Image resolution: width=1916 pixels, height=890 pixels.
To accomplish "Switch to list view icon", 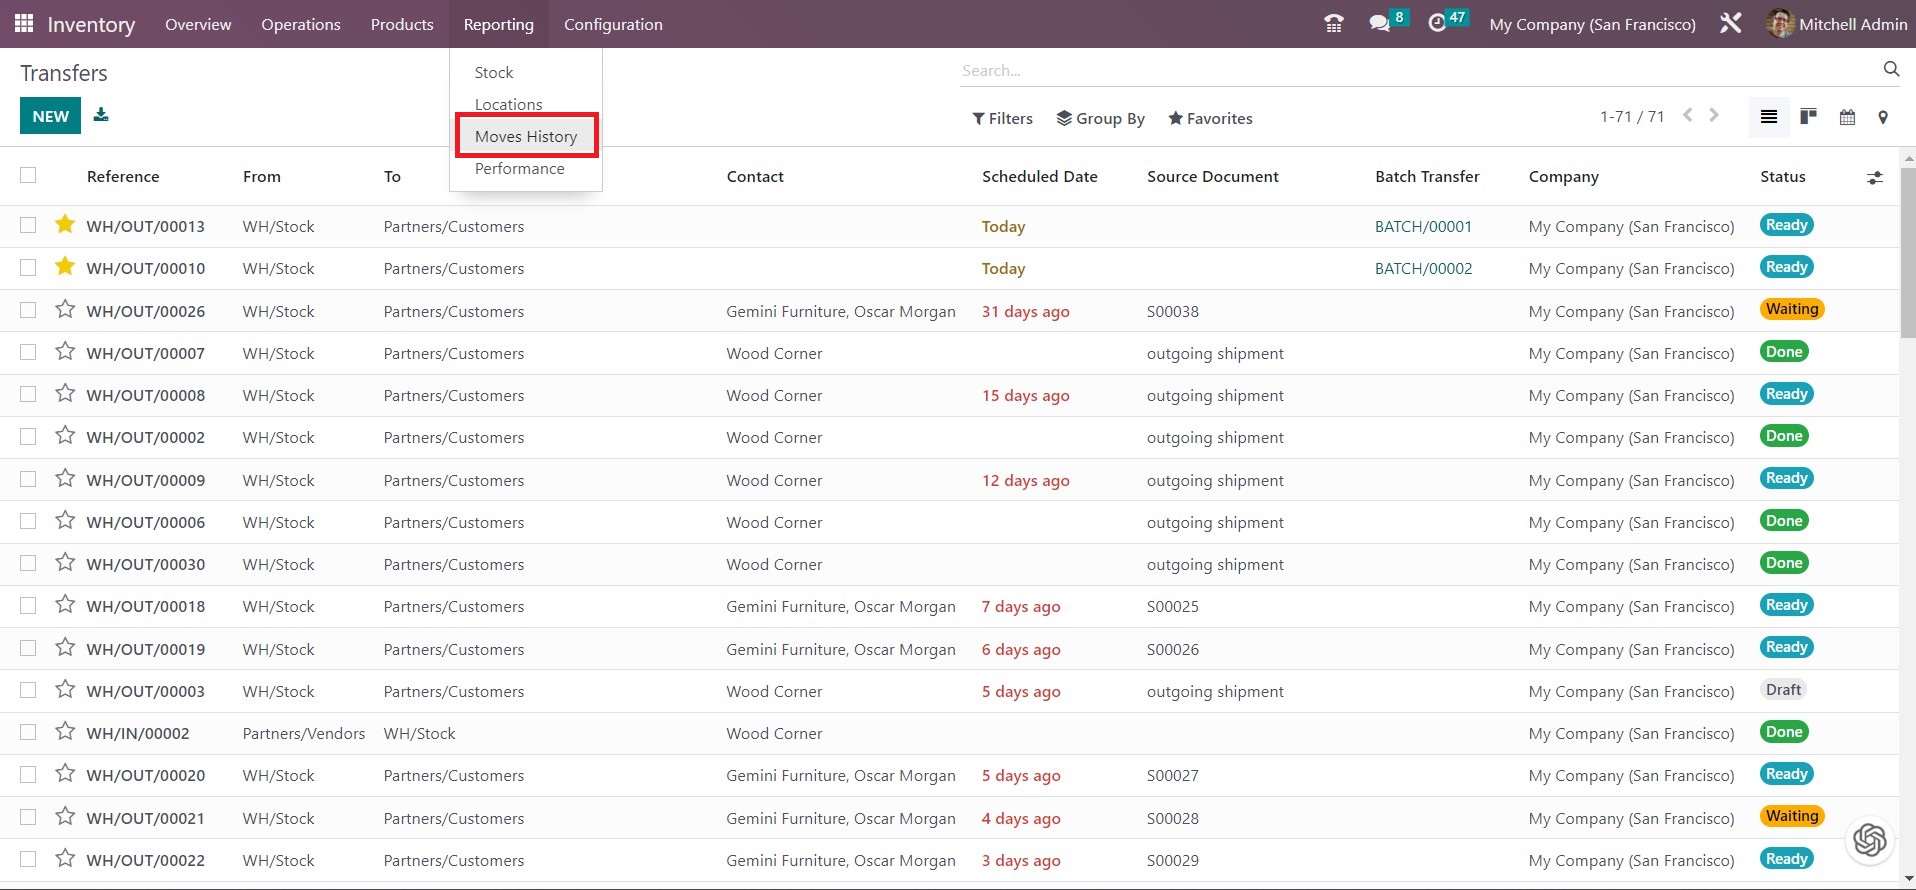I will pyautogui.click(x=1769, y=117).
